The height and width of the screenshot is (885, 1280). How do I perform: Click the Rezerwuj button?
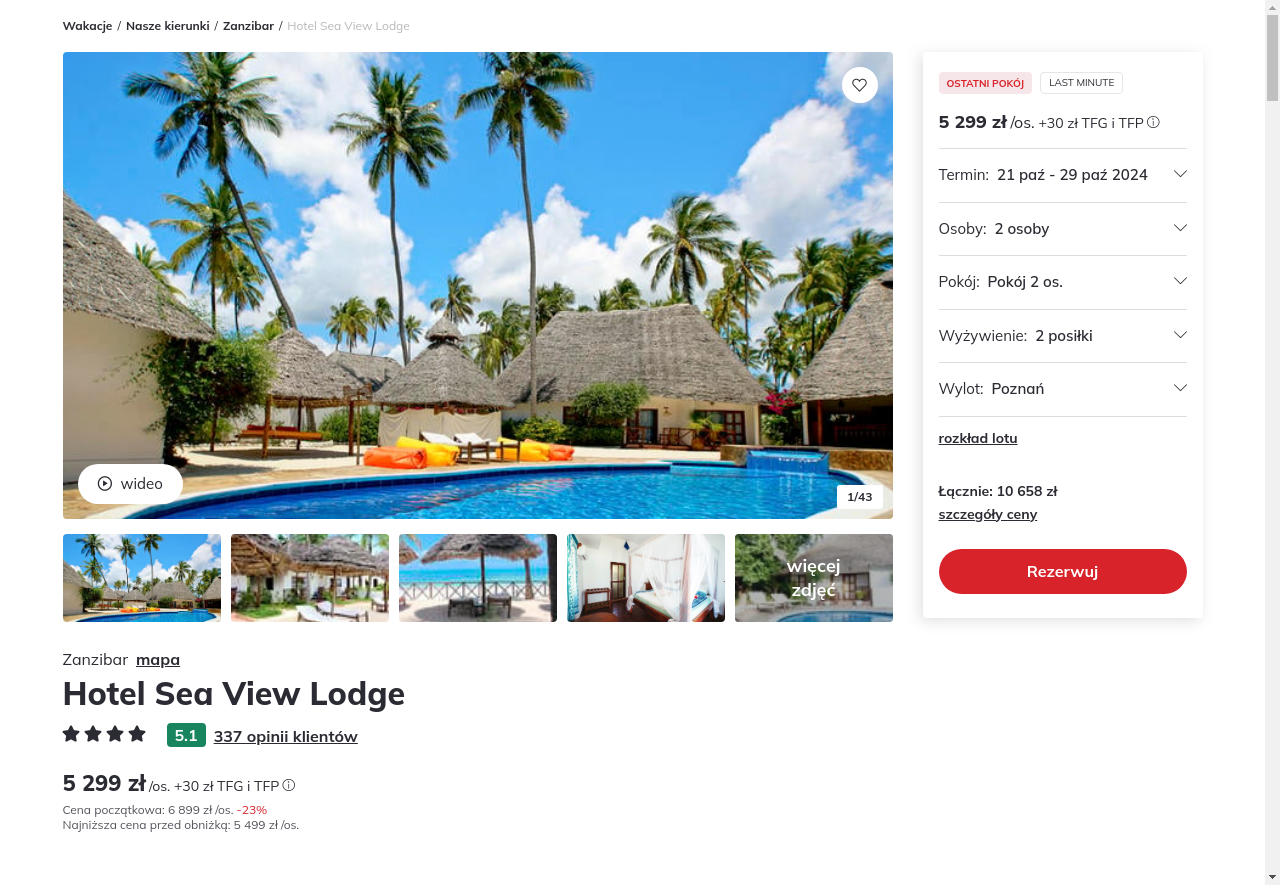[1062, 571]
